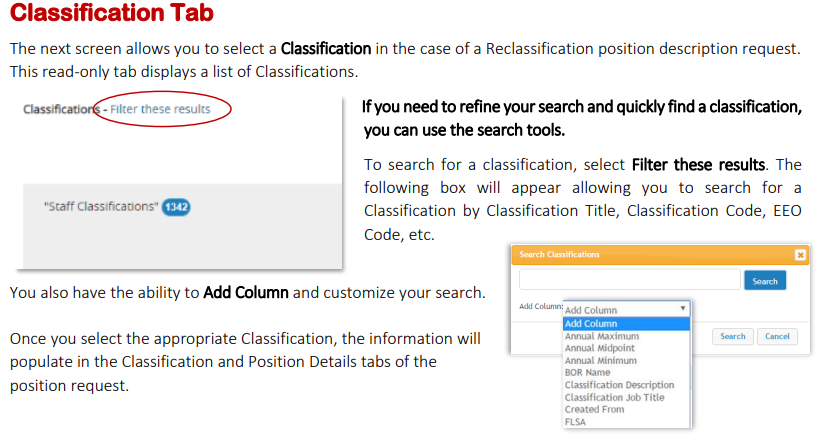Click the 1342 count badge
Image resolution: width=824 pixels, height=437 pixels.
[176, 207]
